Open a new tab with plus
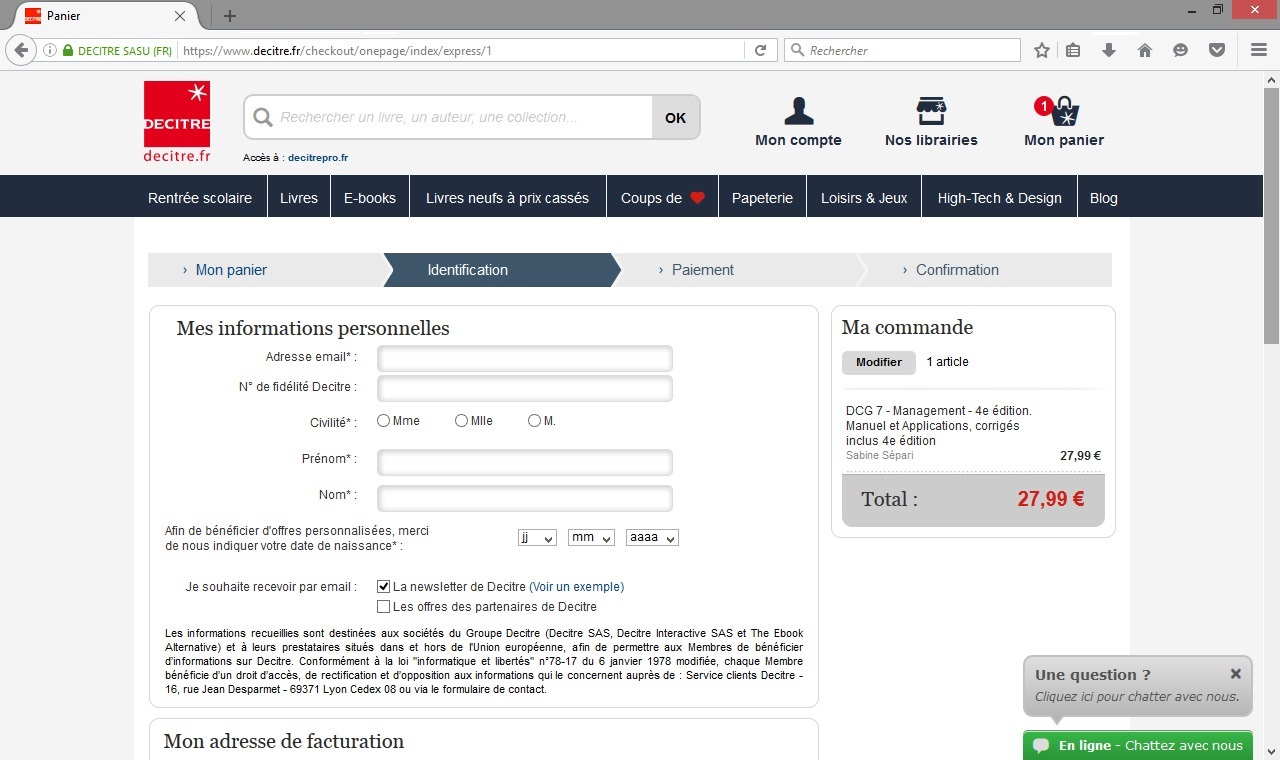 point(230,16)
